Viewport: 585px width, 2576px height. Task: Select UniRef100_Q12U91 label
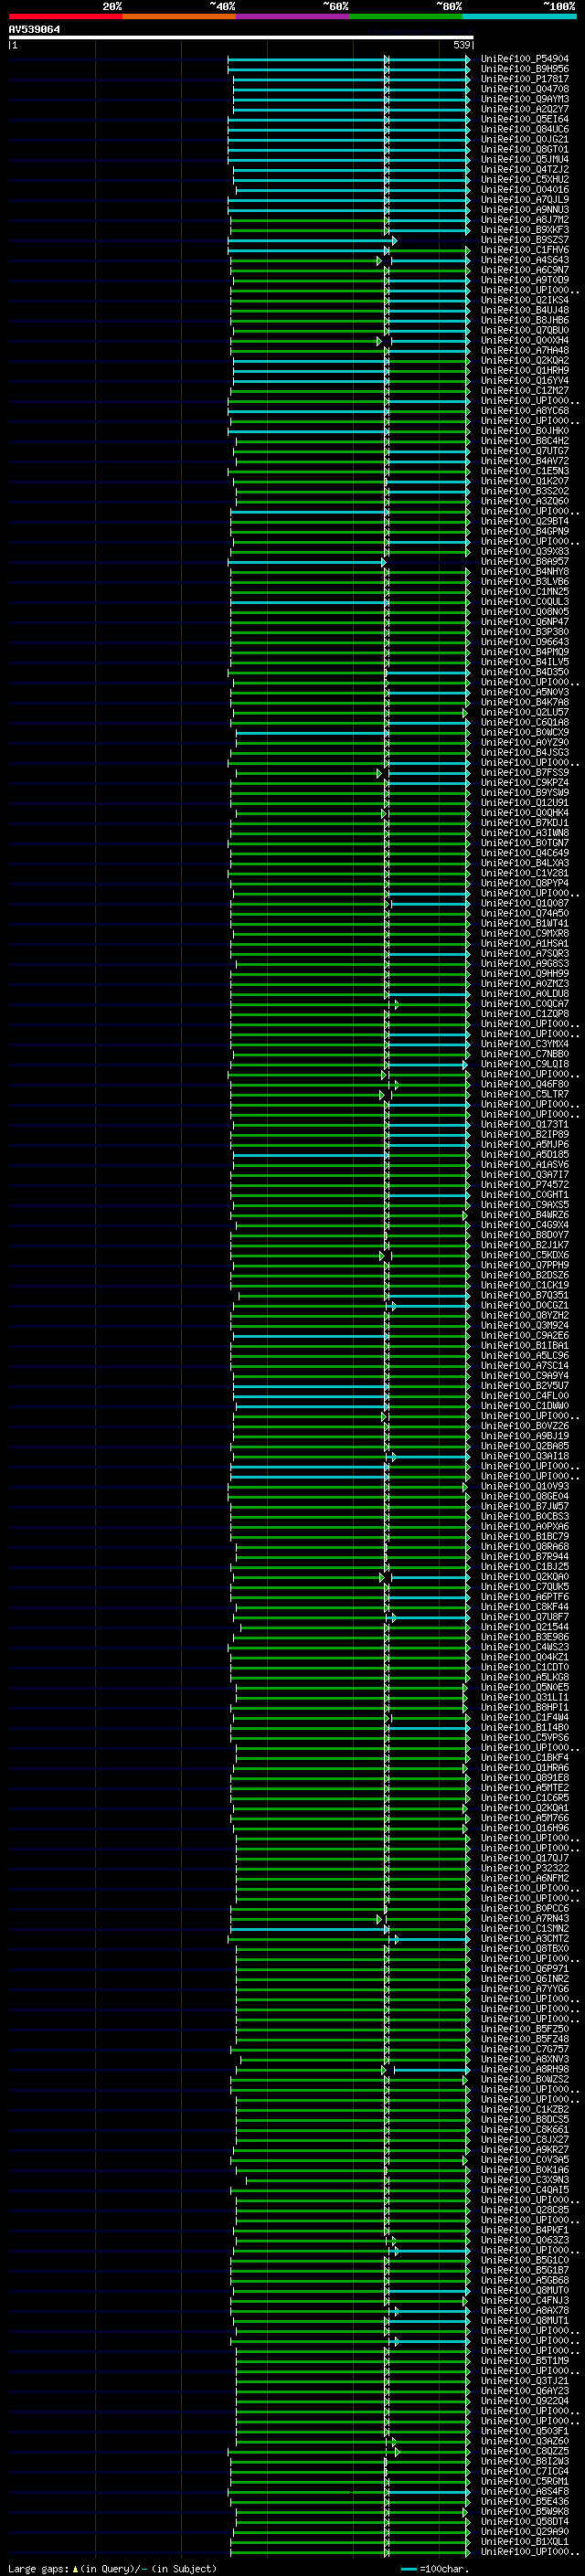[x=525, y=803]
